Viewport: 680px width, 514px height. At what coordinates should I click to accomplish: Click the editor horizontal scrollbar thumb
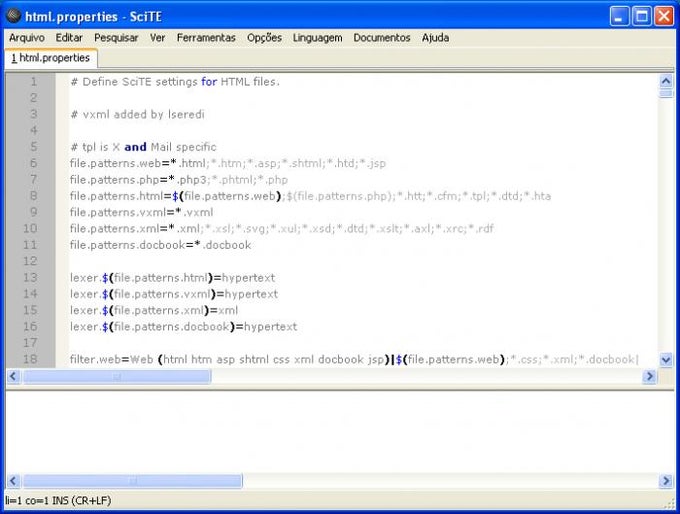(x=117, y=376)
